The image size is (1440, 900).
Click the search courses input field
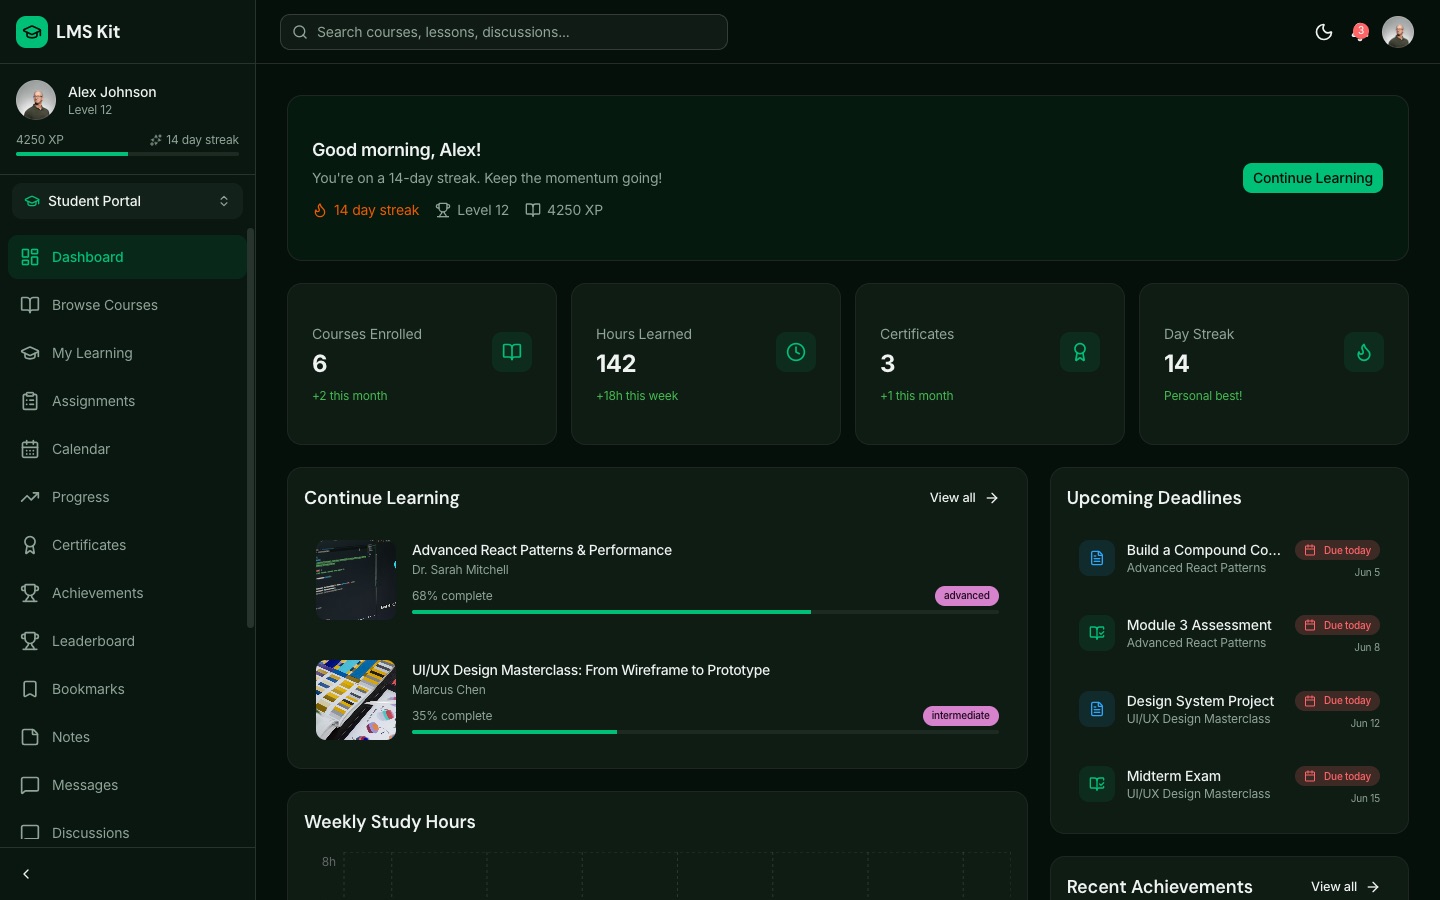(x=504, y=32)
